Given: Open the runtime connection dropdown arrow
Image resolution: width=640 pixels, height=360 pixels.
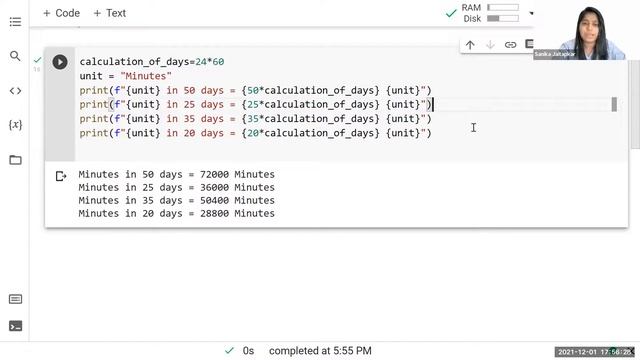Looking at the screenshot, I should 531,13.
